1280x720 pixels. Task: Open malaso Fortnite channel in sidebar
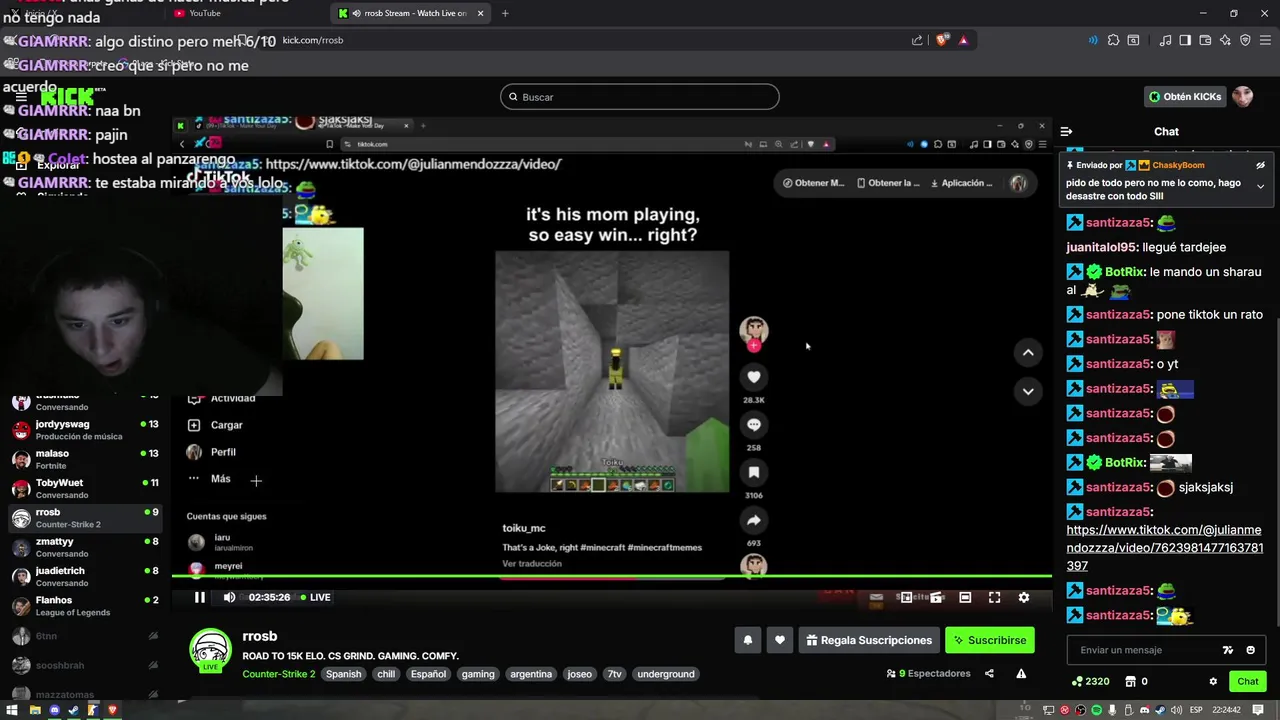click(84, 459)
